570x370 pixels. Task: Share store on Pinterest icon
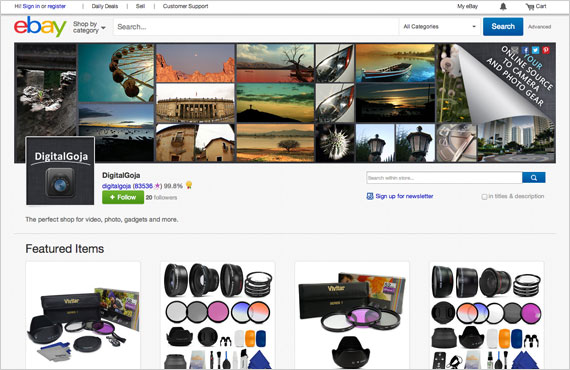(x=546, y=50)
